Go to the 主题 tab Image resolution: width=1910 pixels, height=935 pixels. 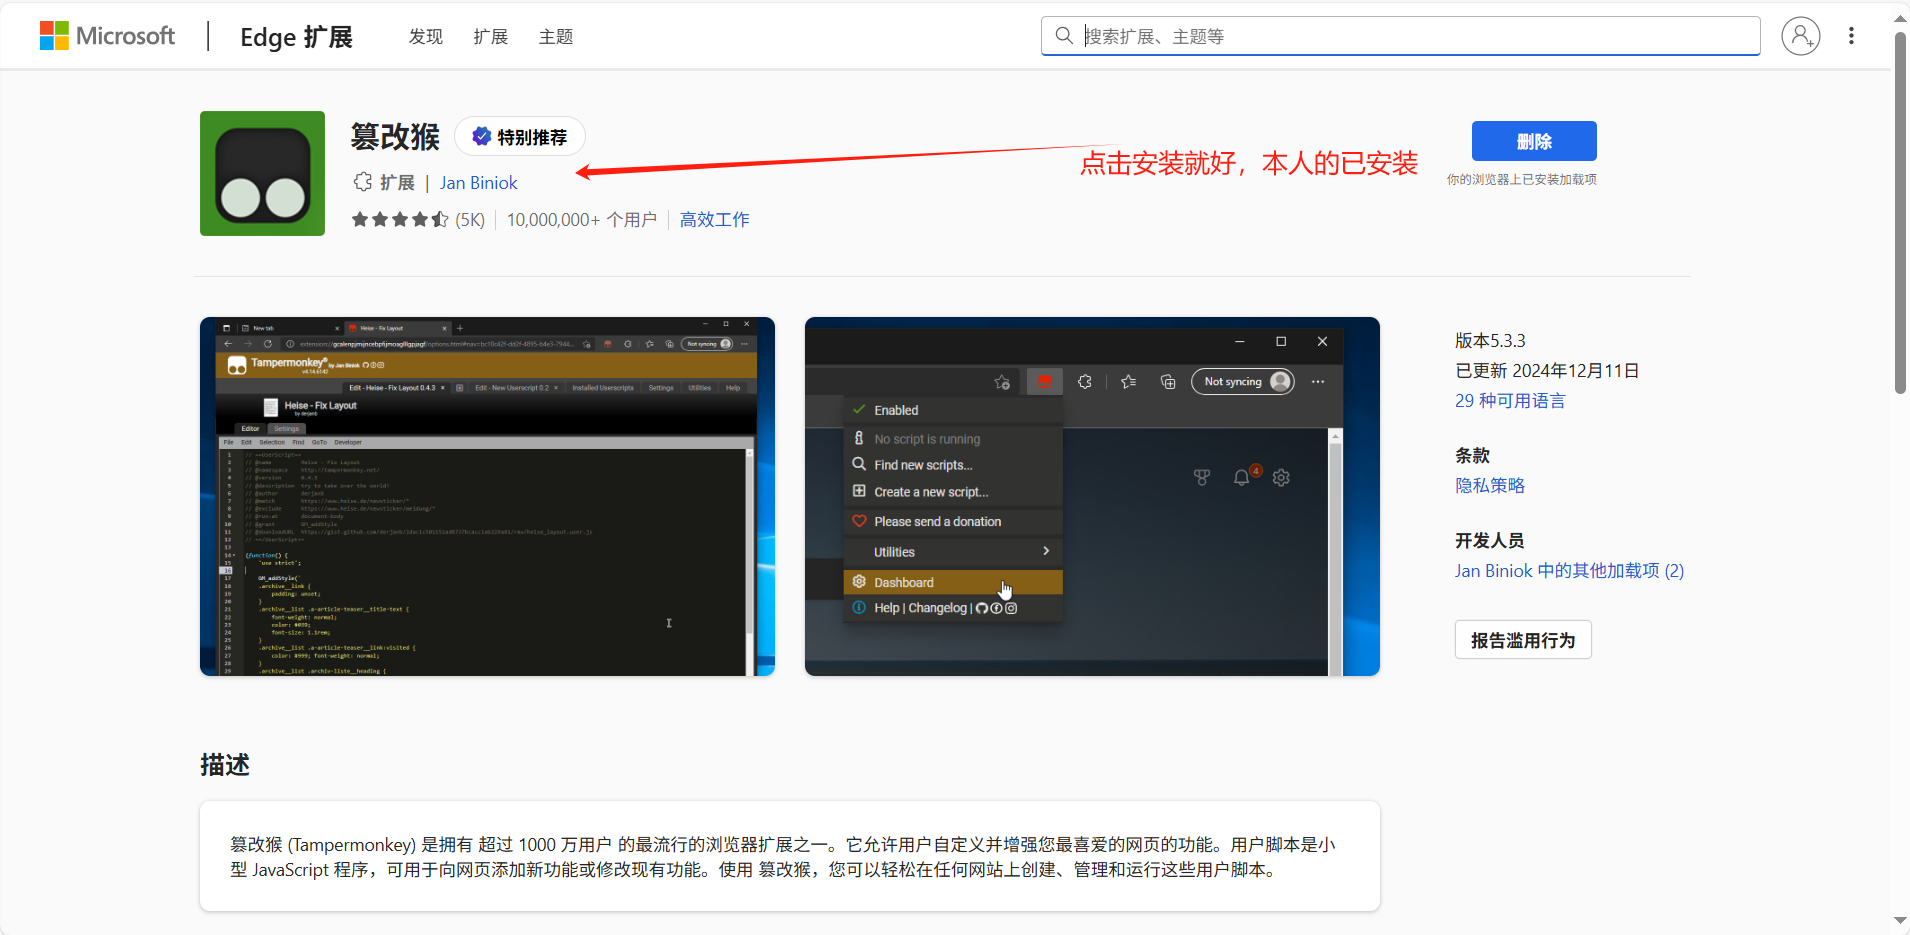click(x=556, y=37)
